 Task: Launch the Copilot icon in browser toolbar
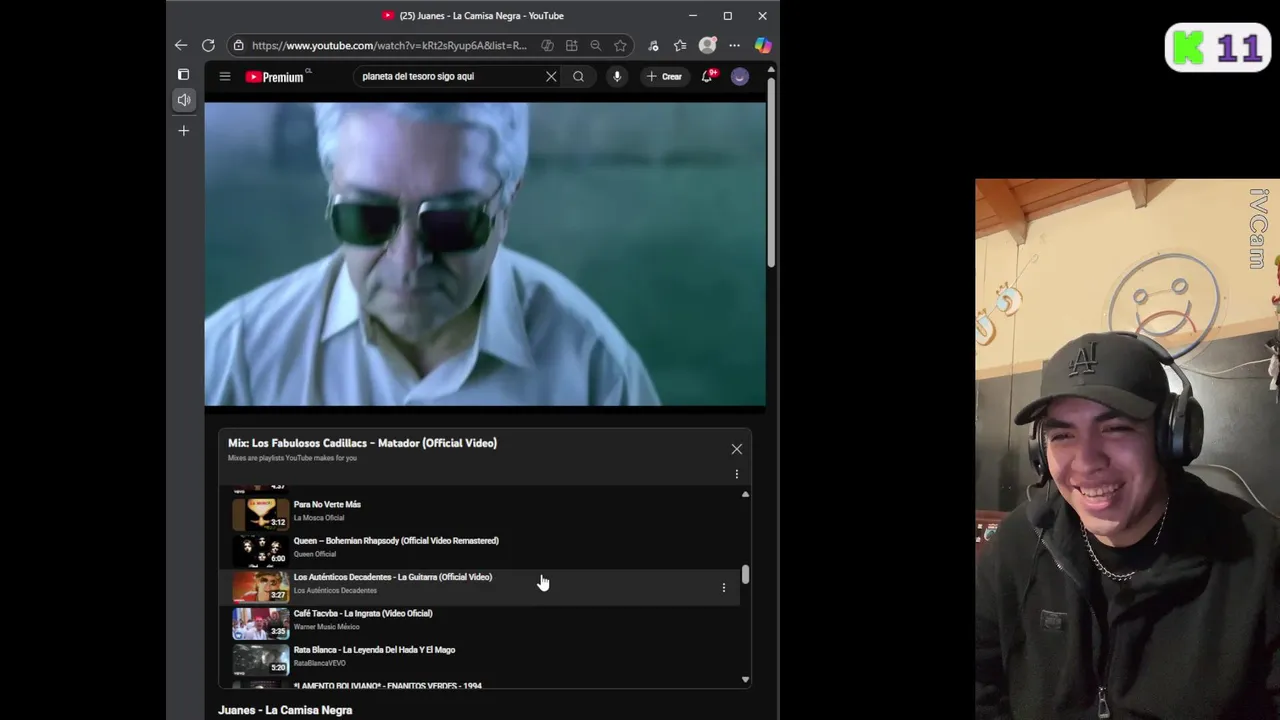763,45
